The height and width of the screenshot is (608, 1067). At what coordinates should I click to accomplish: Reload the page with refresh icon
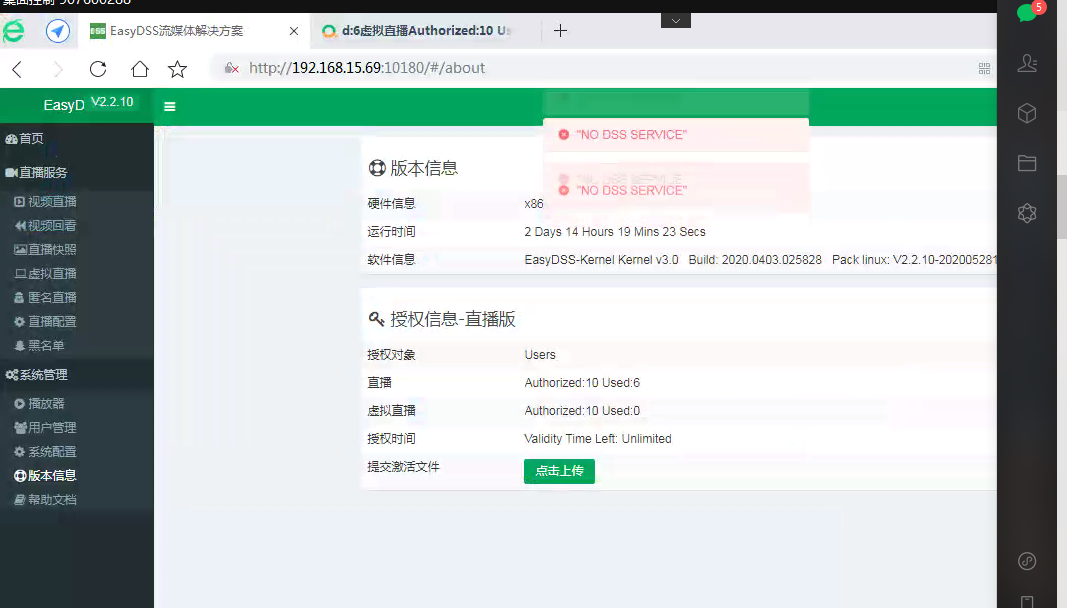[x=98, y=69]
